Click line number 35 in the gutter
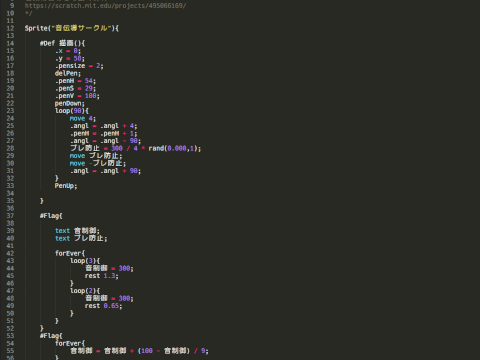The width and height of the screenshot is (480, 360). [x=10, y=201]
